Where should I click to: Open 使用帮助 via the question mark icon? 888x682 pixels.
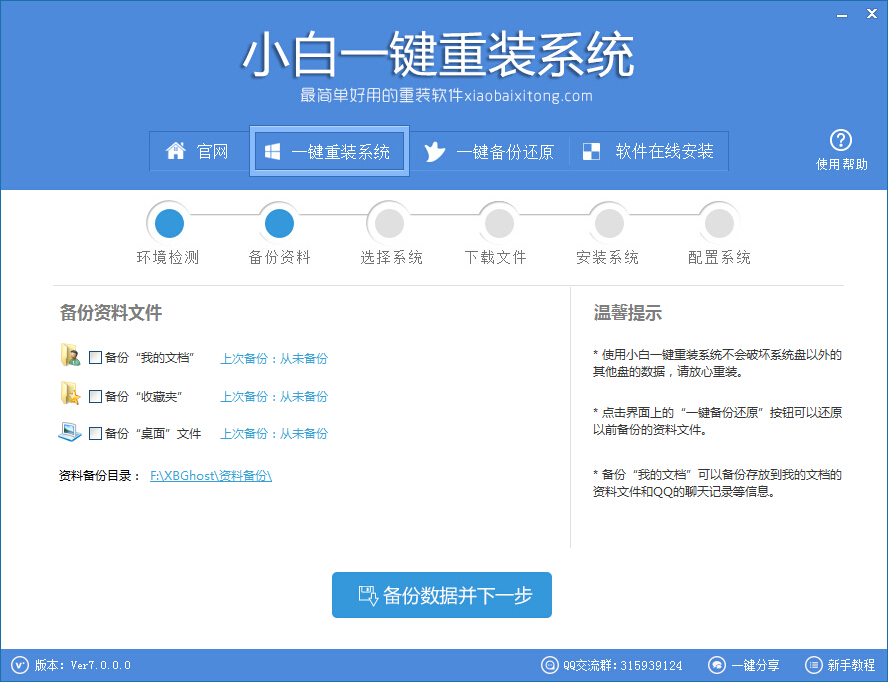click(x=841, y=140)
